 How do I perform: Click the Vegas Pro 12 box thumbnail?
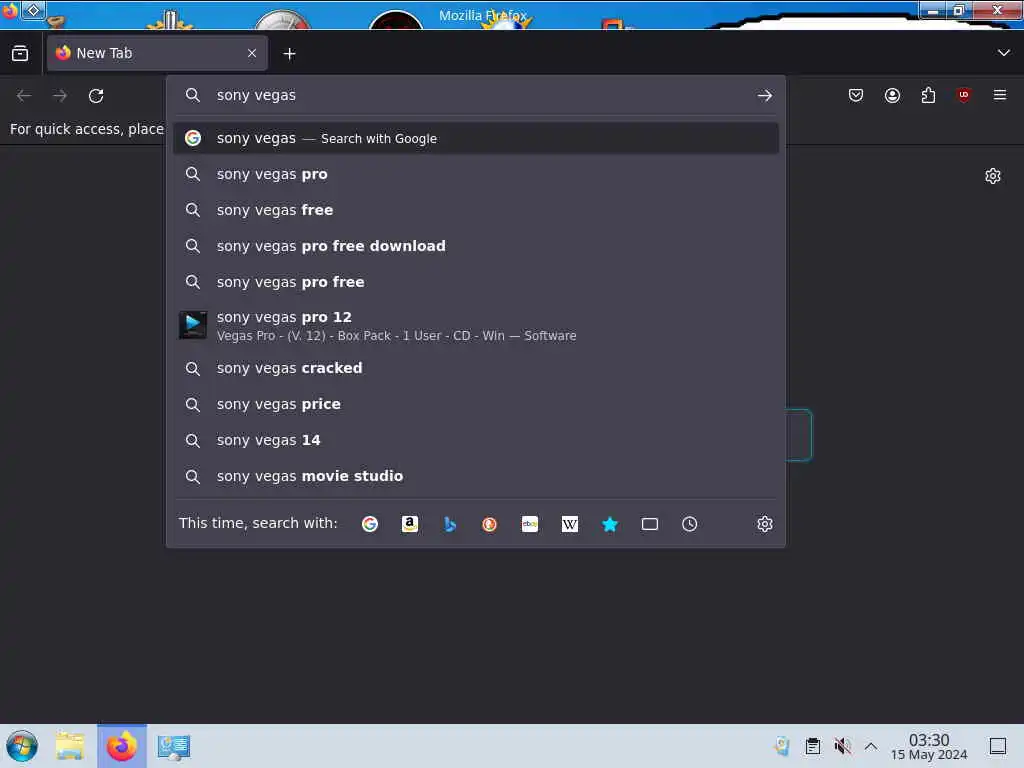pyautogui.click(x=193, y=325)
